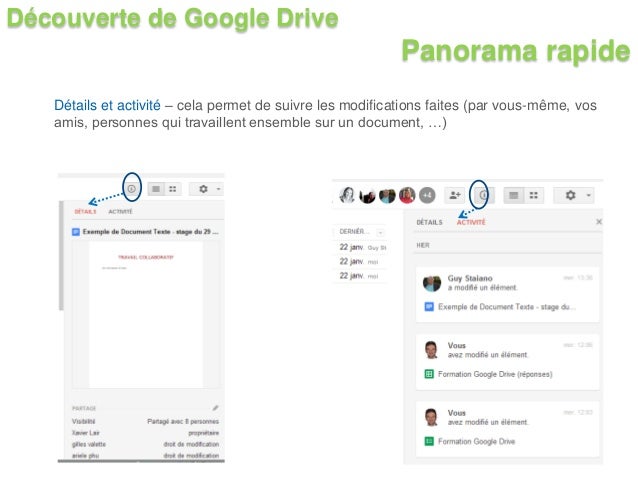
Task: Click the blue doc icon beside 'Exemple de Document Texte - stage du 29'
Action: click(76, 232)
